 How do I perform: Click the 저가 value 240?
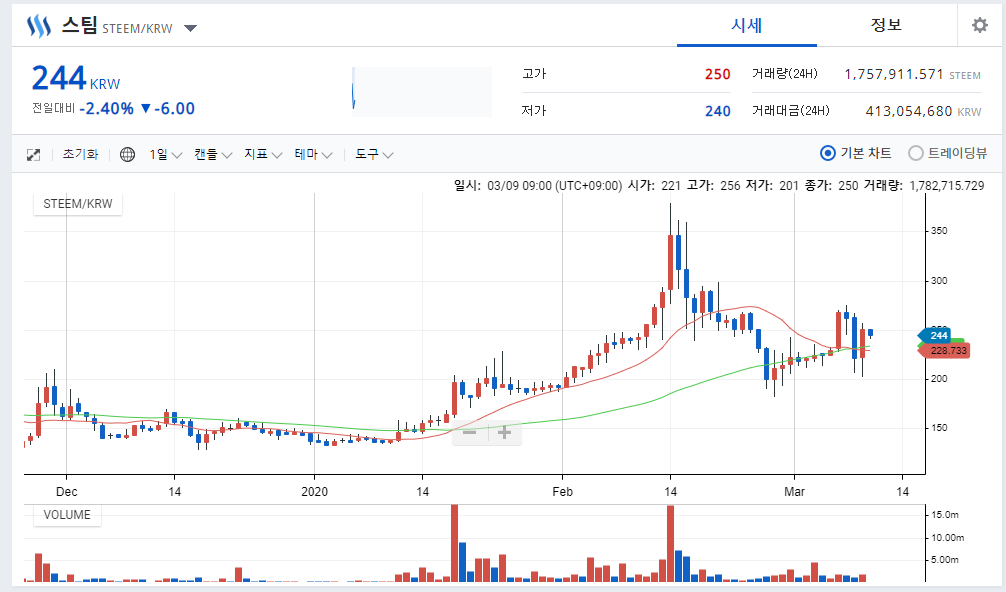tap(717, 112)
